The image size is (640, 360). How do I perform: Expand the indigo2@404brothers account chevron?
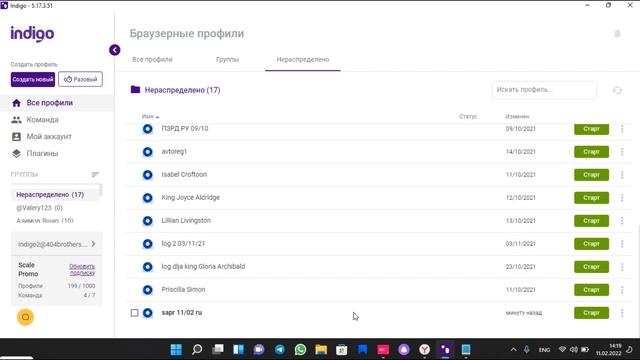click(x=93, y=244)
